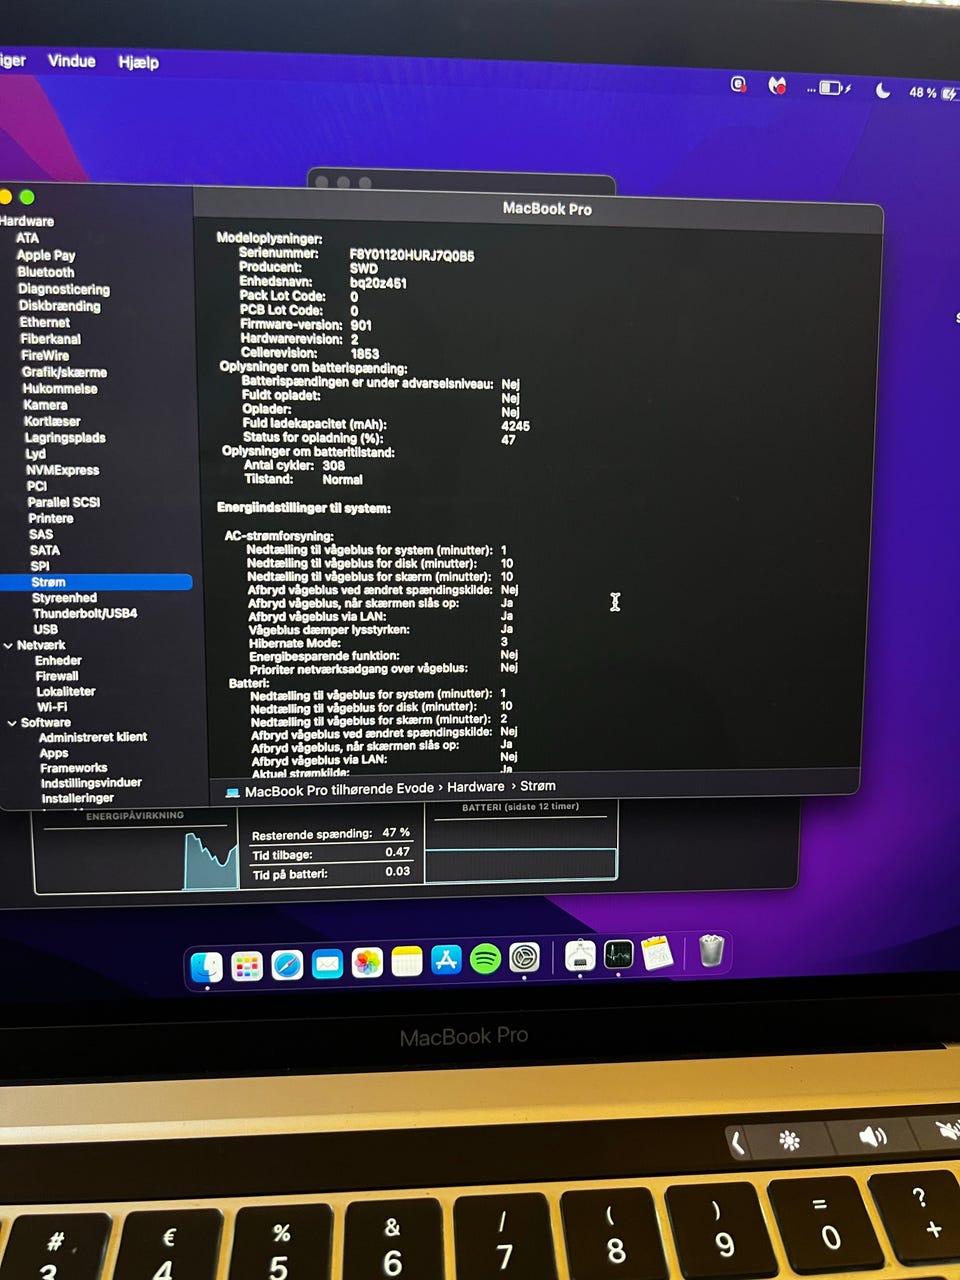The image size is (960, 1280).
Task: Select USB in the sidebar
Action: tap(46, 629)
